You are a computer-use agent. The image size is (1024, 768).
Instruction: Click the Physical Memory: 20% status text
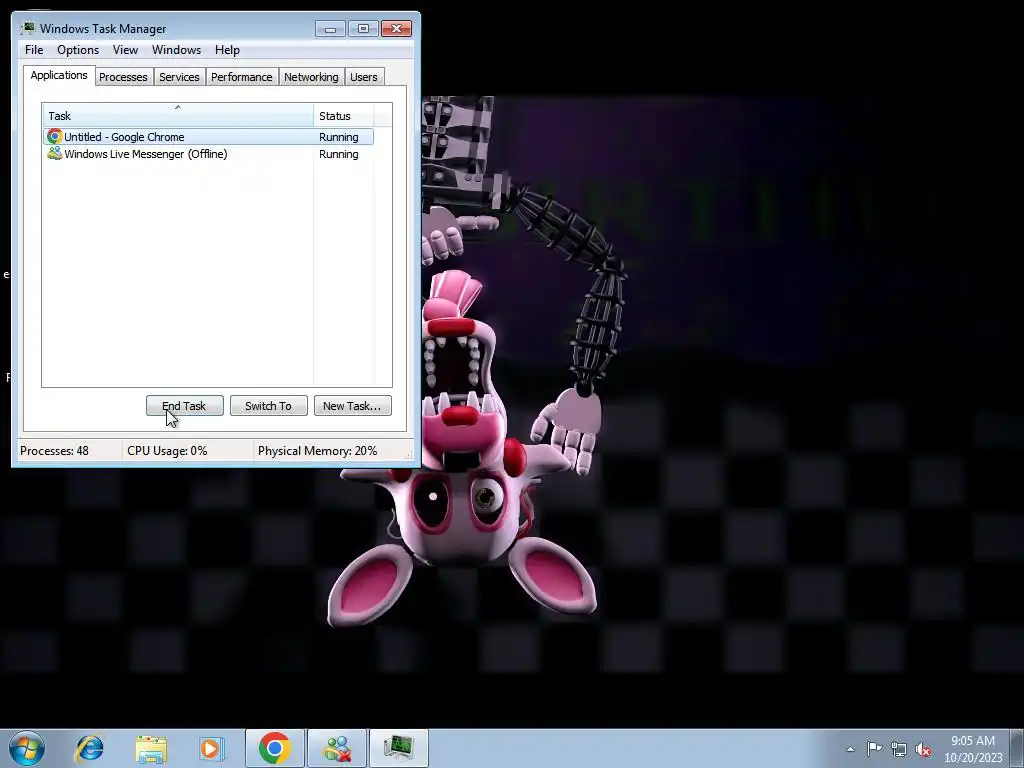click(317, 451)
